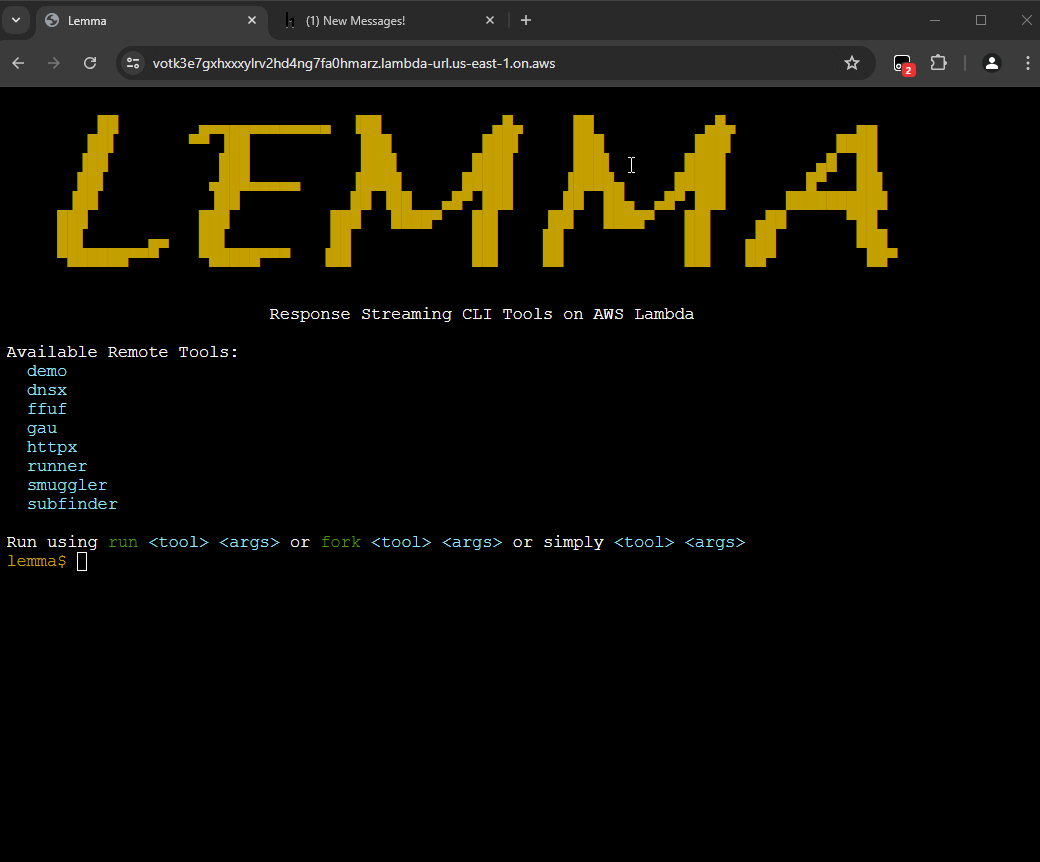This screenshot has width=1040, height=862.
Task: Reload the Lemma page
Action: coord(90,63)
